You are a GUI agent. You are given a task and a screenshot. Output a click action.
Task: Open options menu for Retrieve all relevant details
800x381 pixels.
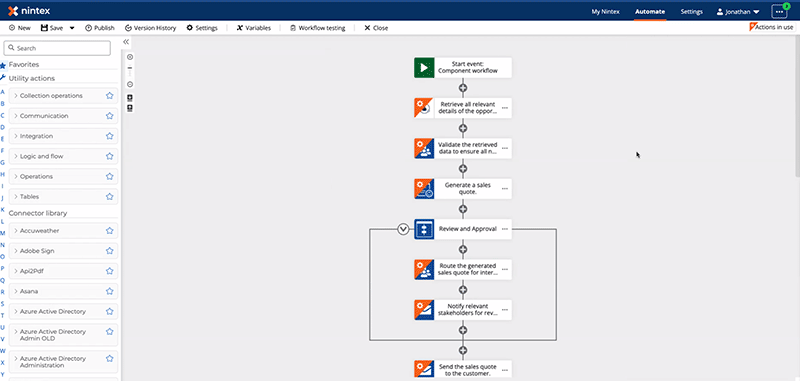pyautogui.click(x=505, y=108)
